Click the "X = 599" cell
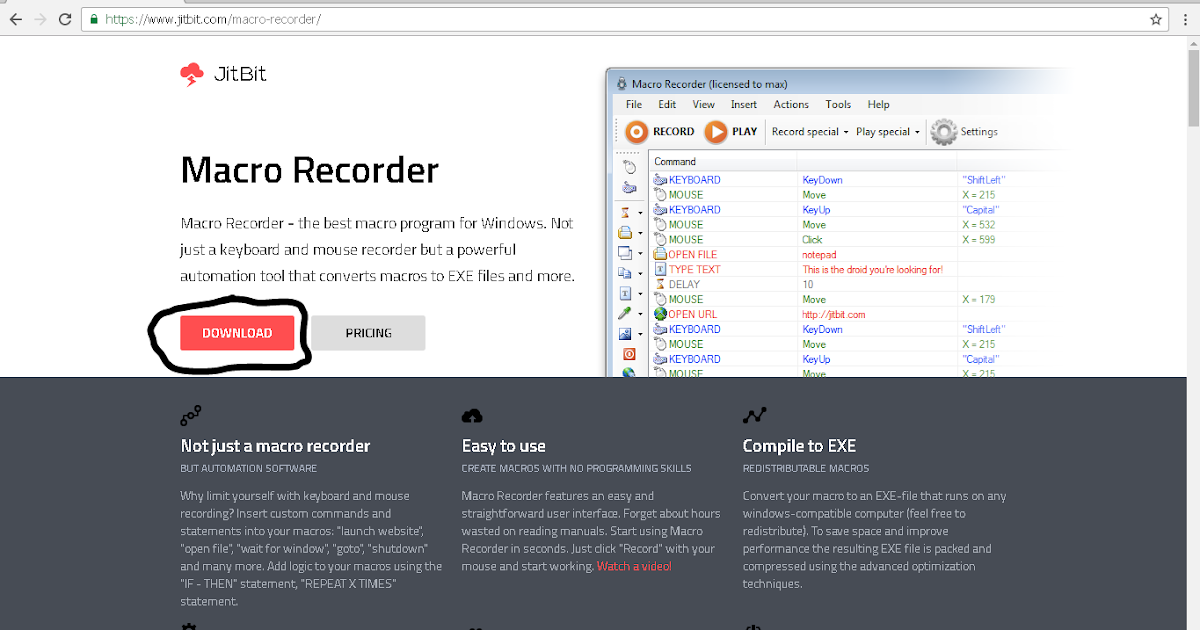 [978, 240]
